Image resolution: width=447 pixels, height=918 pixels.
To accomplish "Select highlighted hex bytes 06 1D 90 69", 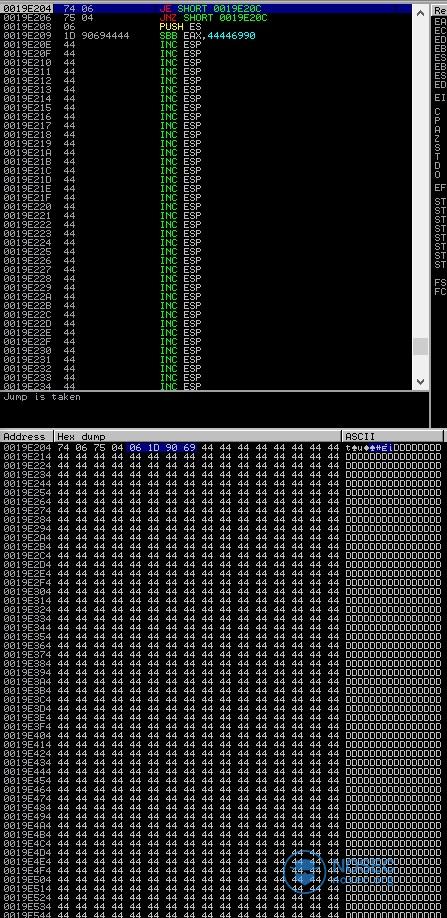I will pyautogui.click(x=162, y=448).
